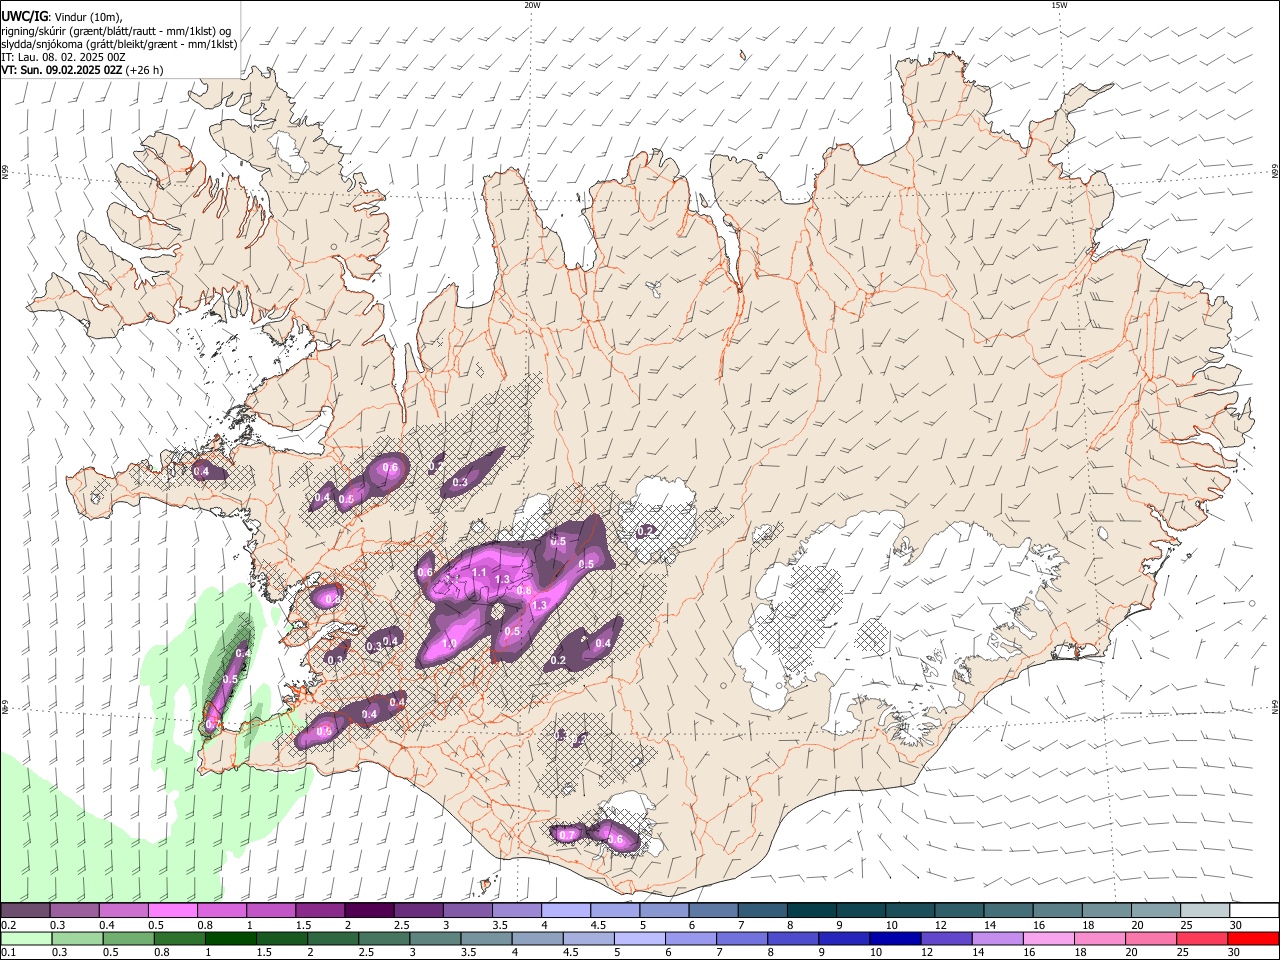Pick the lower rain scale swatch starting at 7
Viewport: 1280px width, 960px height.
pos(741,938)
